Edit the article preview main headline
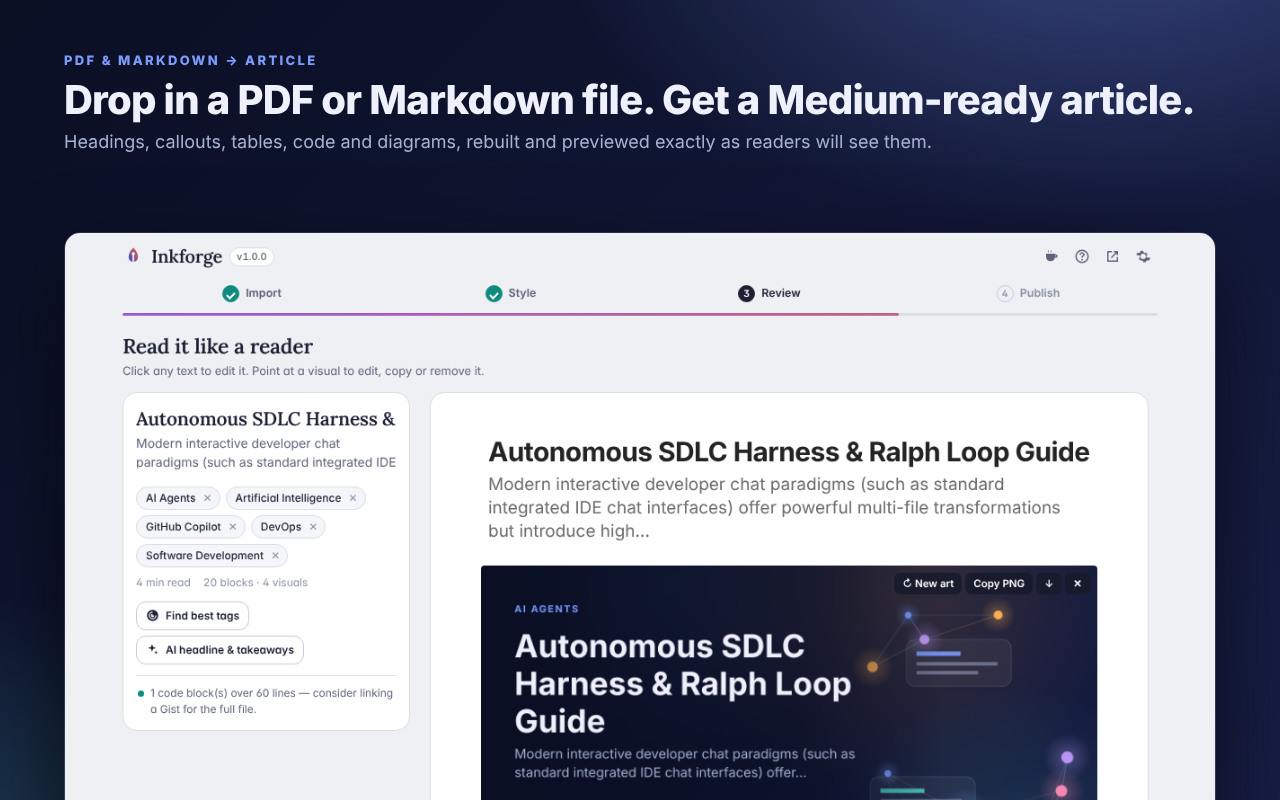Image resolution: width=1280 pixels, height=800 pixels. tap(789, 452)
